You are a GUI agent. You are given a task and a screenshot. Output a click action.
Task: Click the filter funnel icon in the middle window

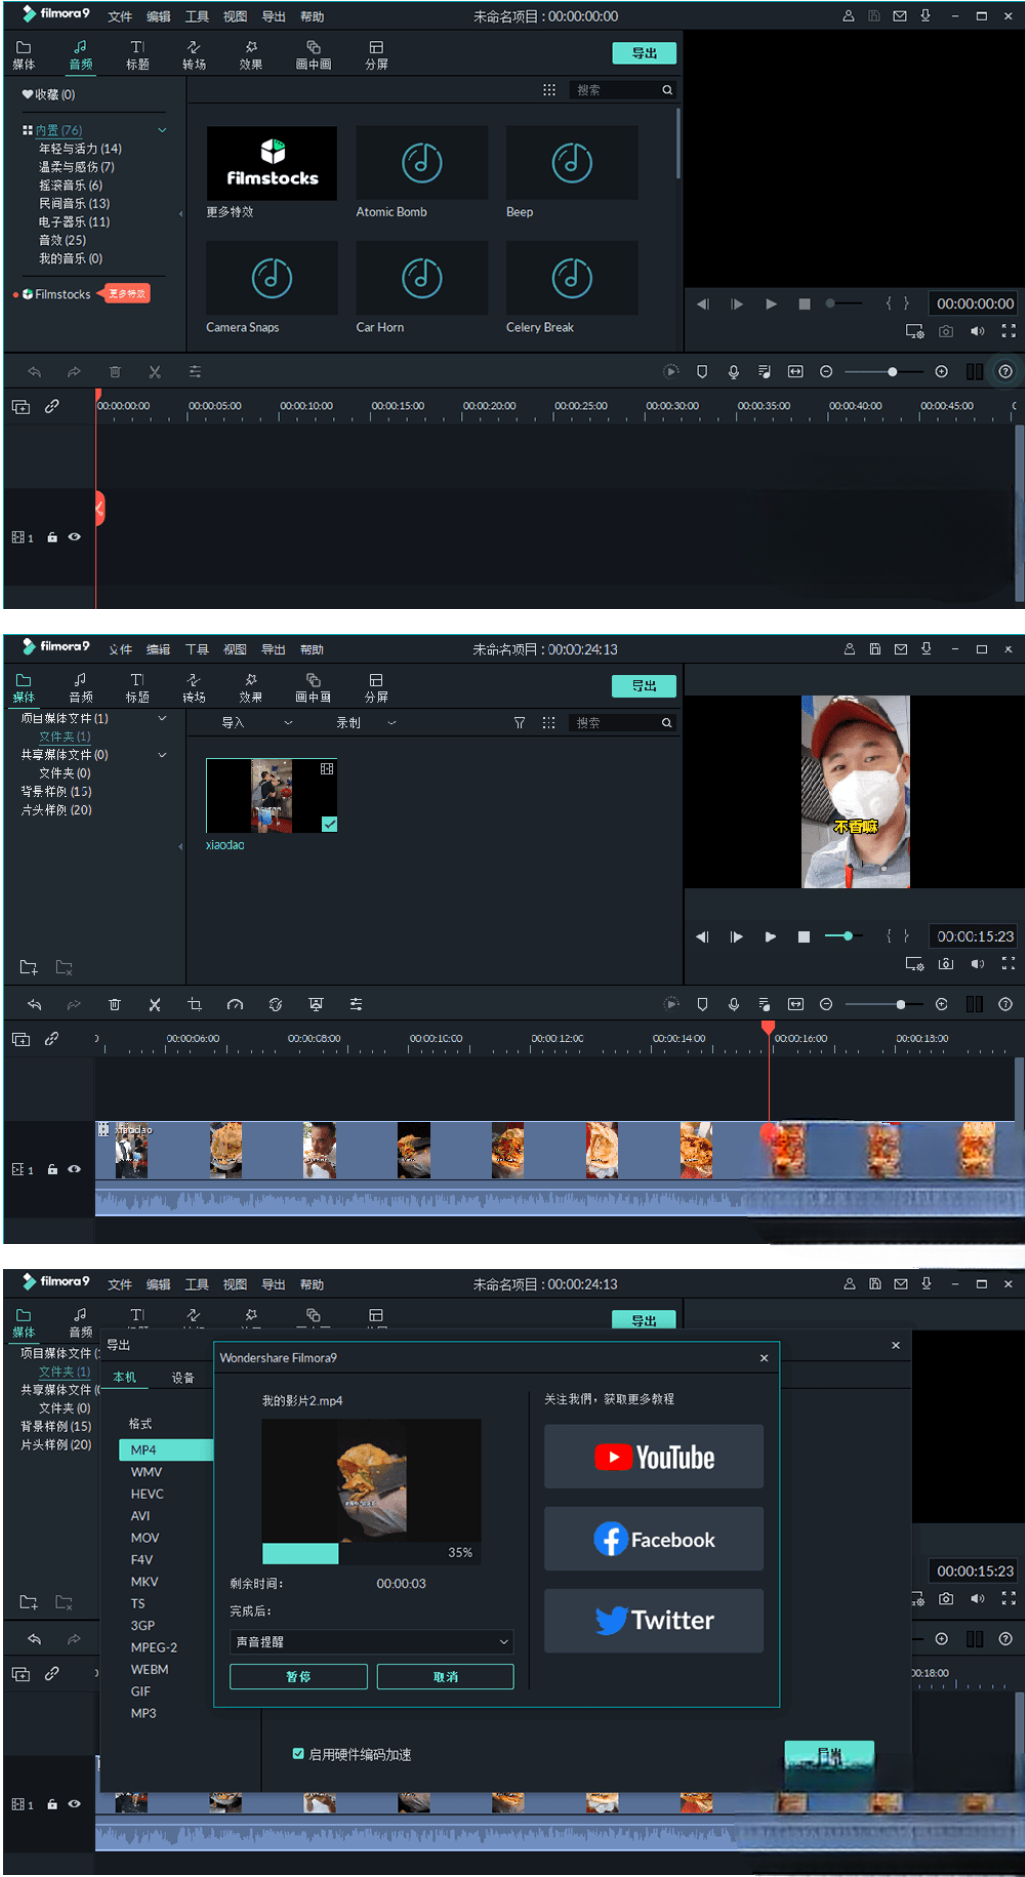(519, 722)
